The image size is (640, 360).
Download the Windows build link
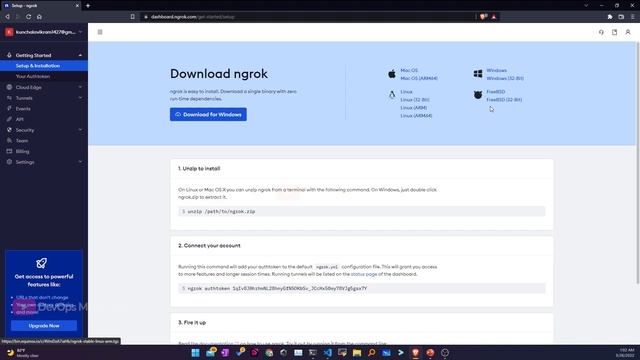click(496, 70)
